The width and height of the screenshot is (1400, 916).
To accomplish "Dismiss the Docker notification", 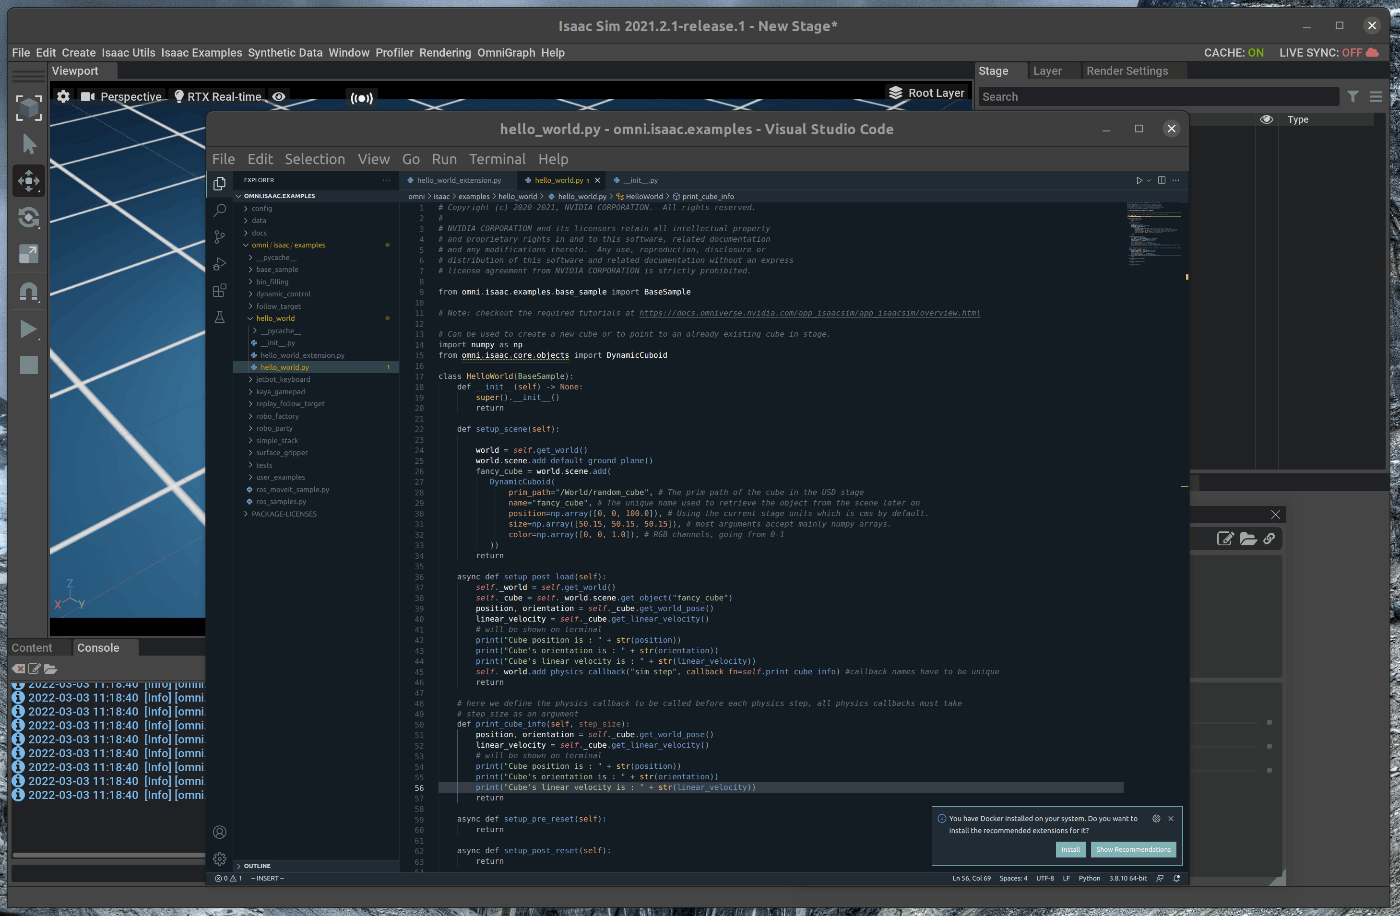I will click(x=1171, y=818).
